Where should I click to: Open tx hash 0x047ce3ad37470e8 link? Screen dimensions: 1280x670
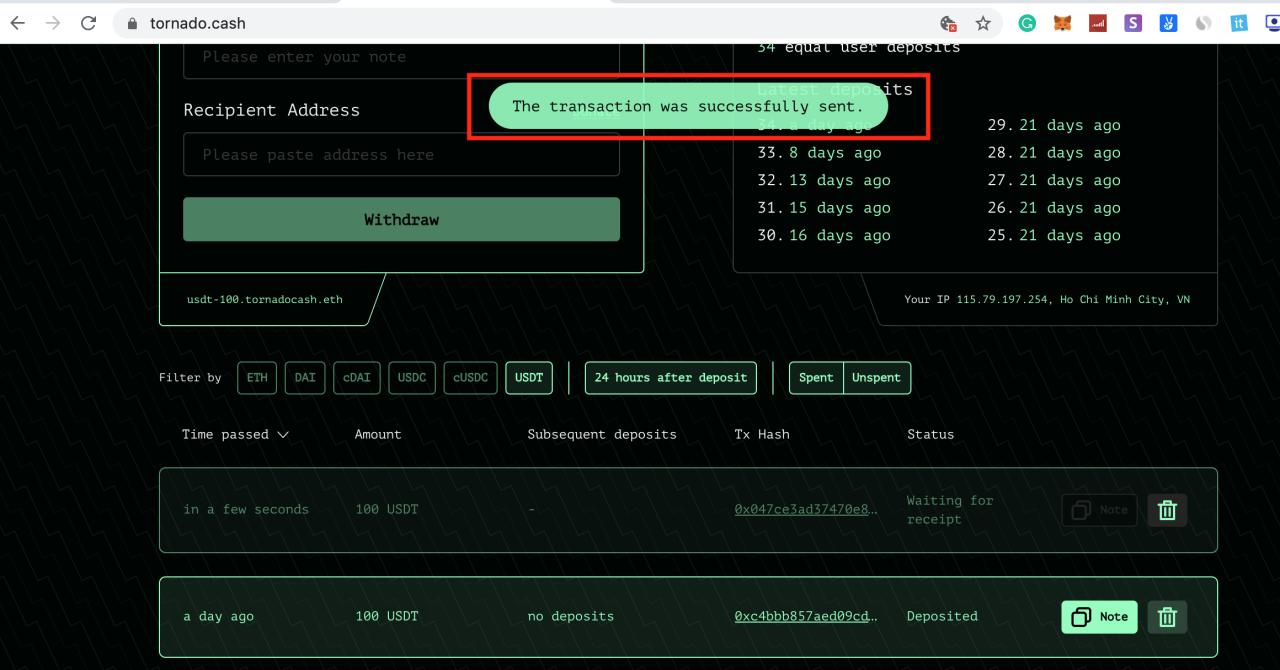(805, 509)
